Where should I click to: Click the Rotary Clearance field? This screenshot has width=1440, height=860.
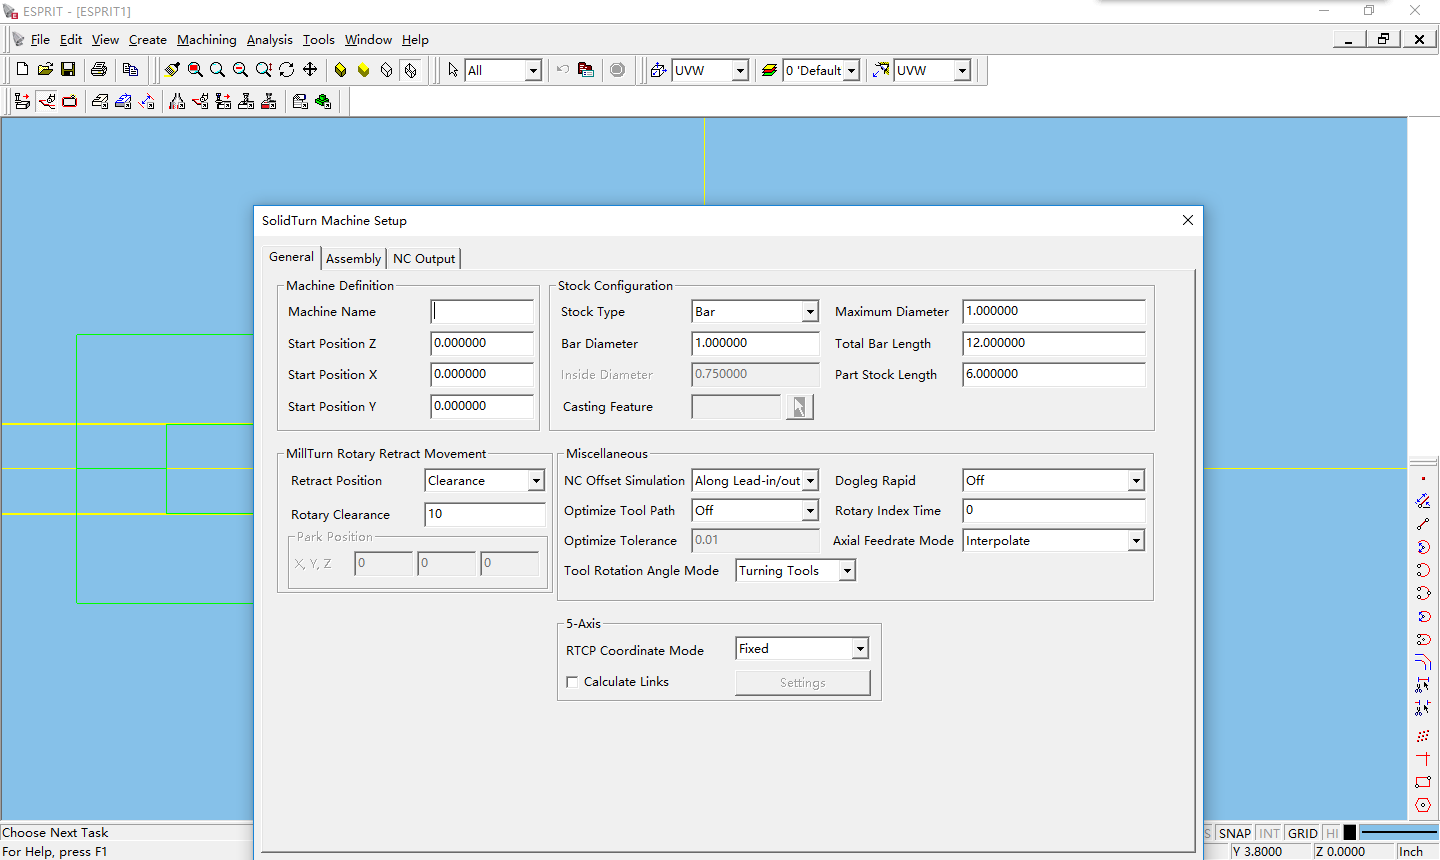[x=485, y=514]
